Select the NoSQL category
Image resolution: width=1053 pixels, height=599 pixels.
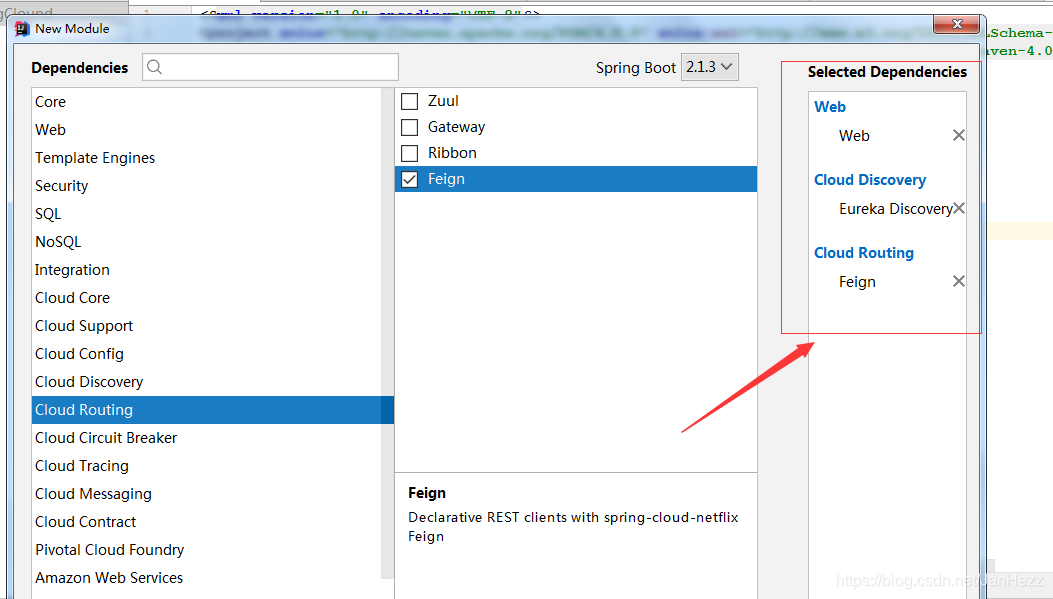(206, 242)
